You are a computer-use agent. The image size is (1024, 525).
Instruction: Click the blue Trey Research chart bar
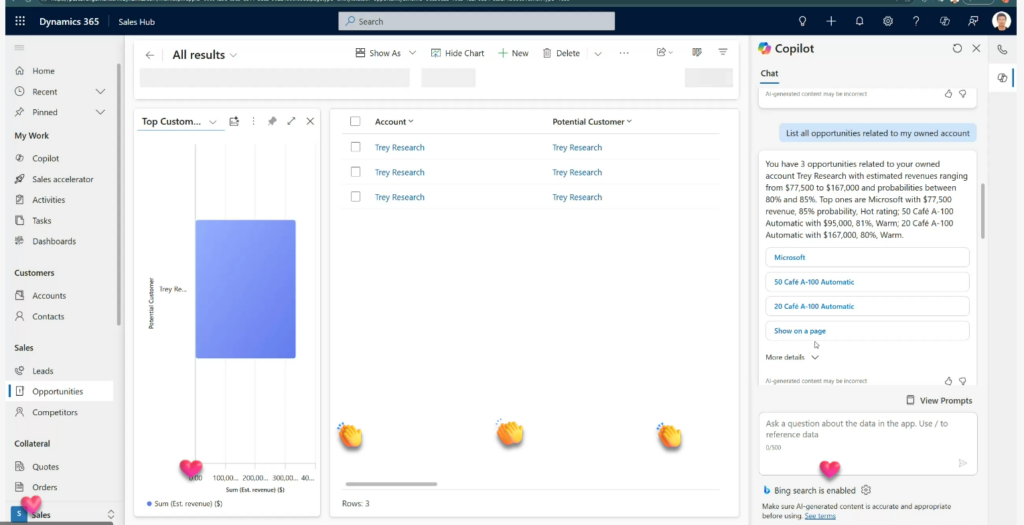[x=246, y=289]
